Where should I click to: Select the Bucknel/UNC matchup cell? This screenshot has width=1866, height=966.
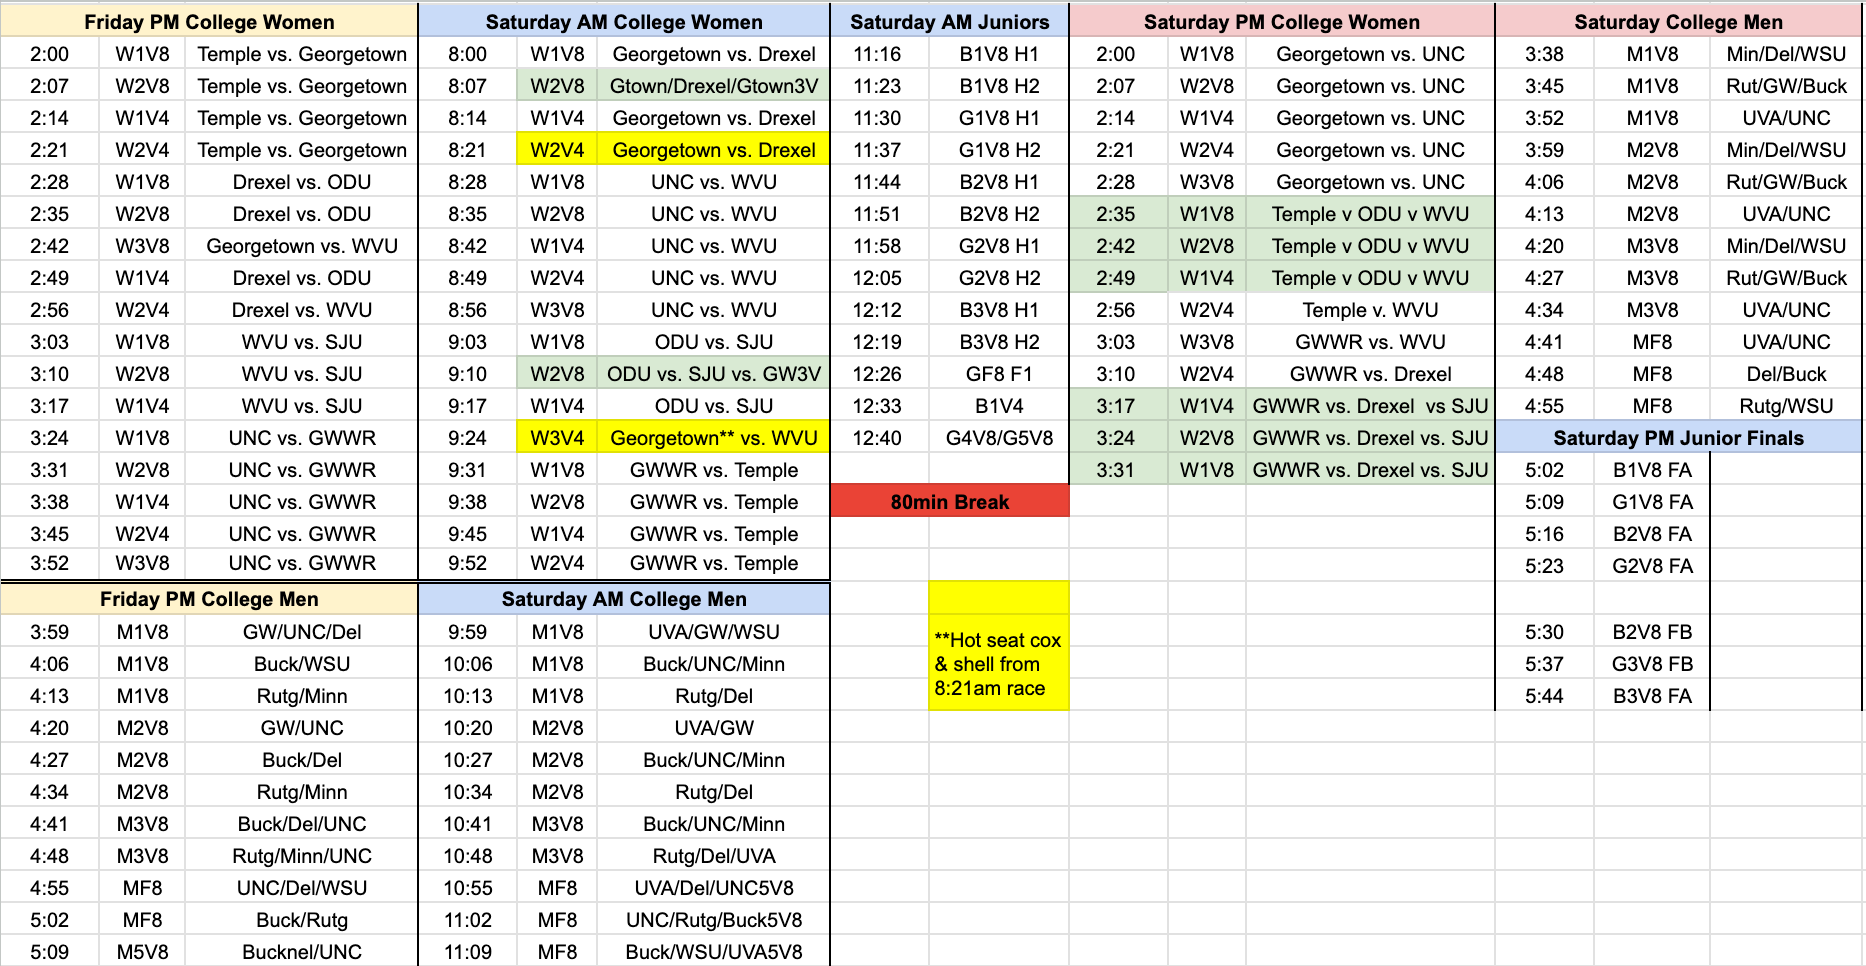[302, 952]
